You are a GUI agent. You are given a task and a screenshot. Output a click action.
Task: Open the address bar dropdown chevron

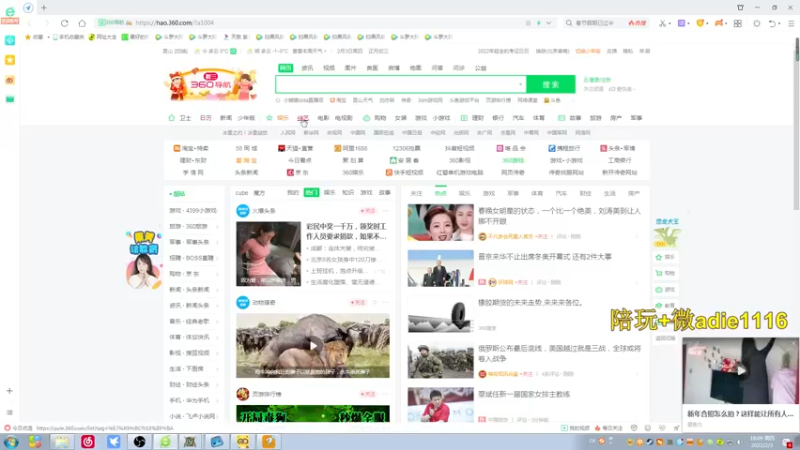pos(548,23)
